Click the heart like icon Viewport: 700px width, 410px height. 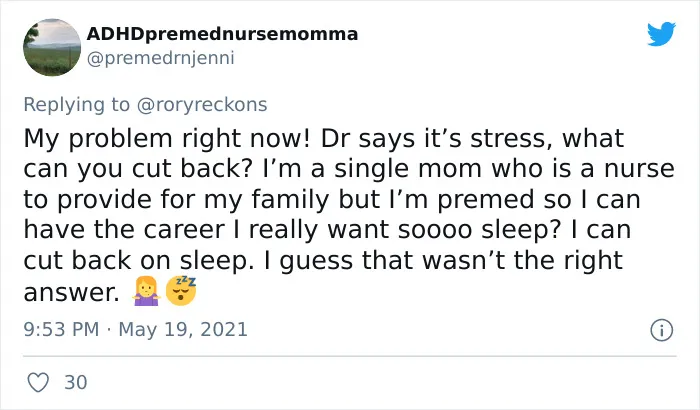pos(38,382)
